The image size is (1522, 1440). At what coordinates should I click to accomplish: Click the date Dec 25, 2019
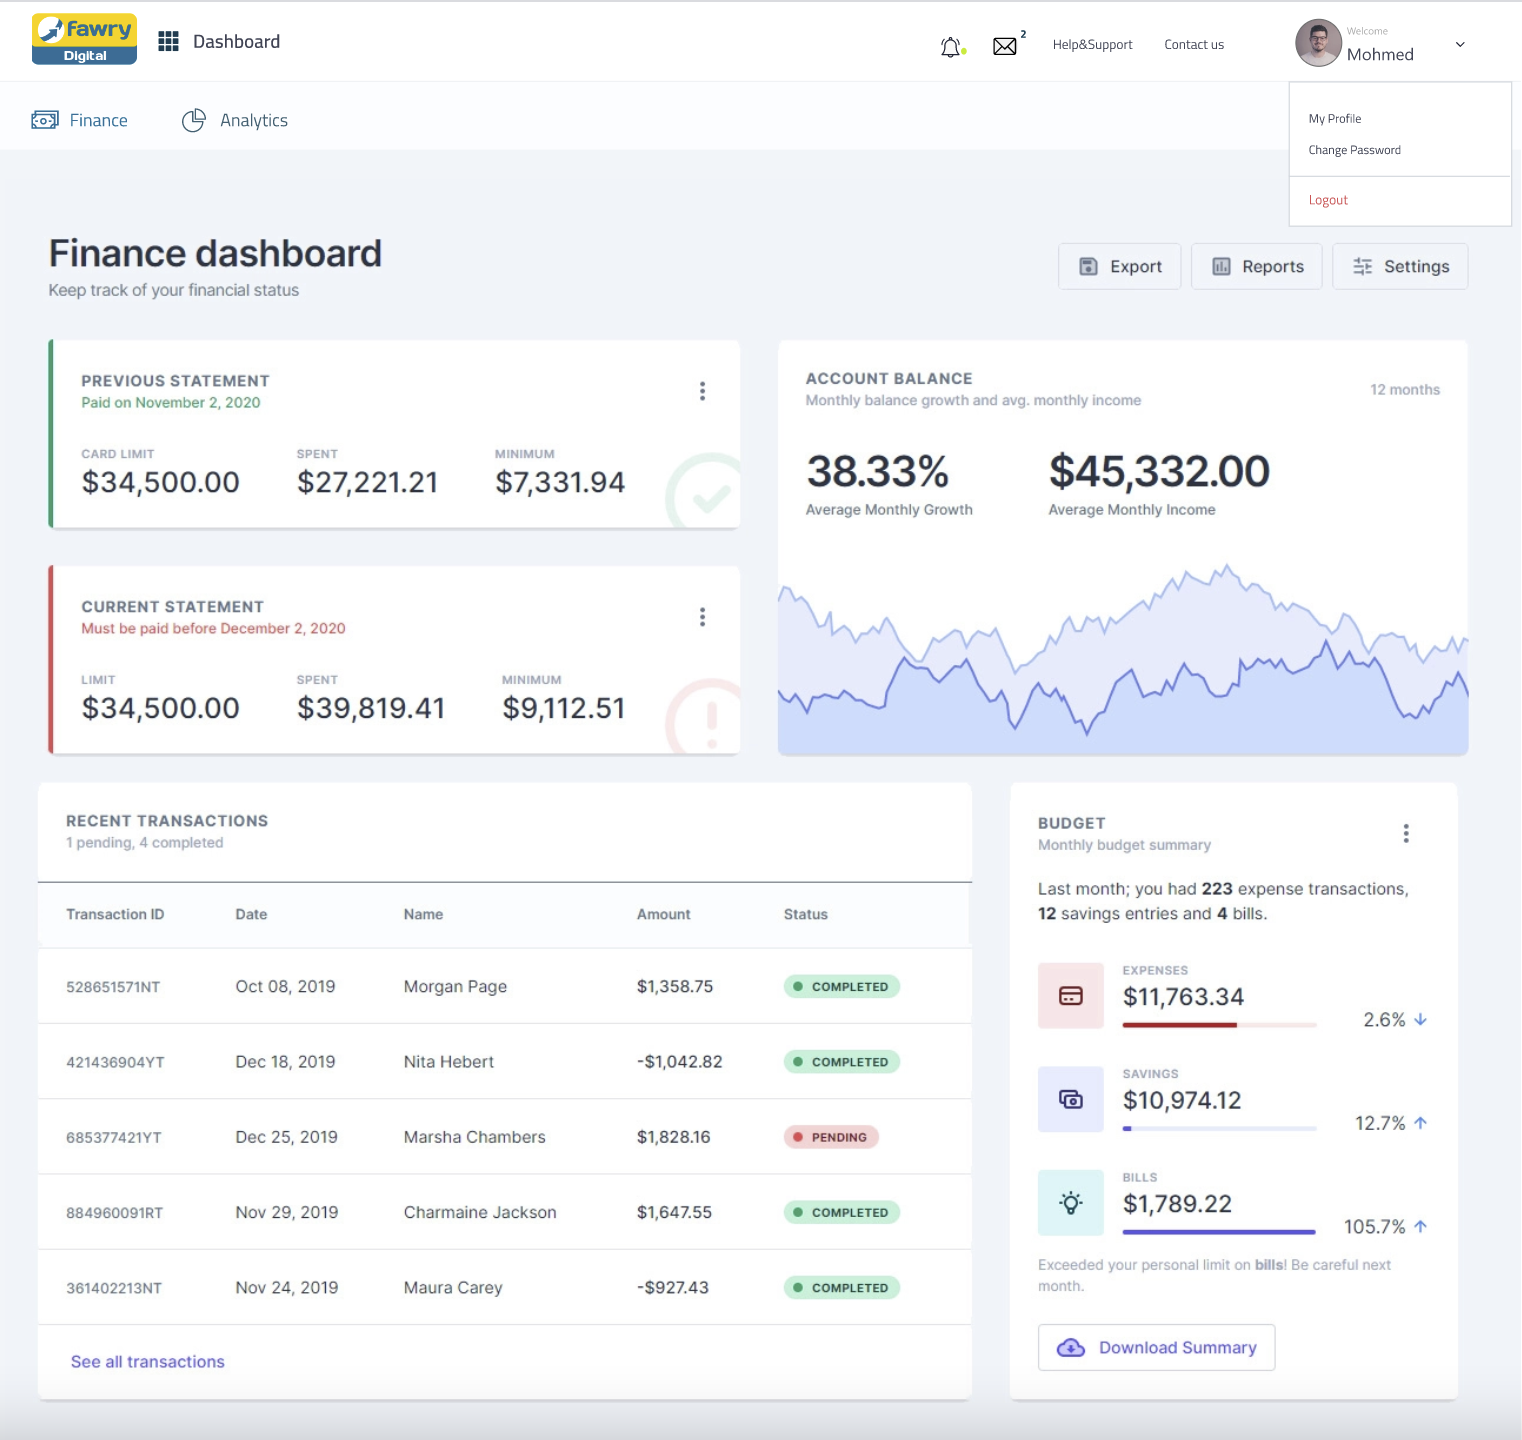286,1137
